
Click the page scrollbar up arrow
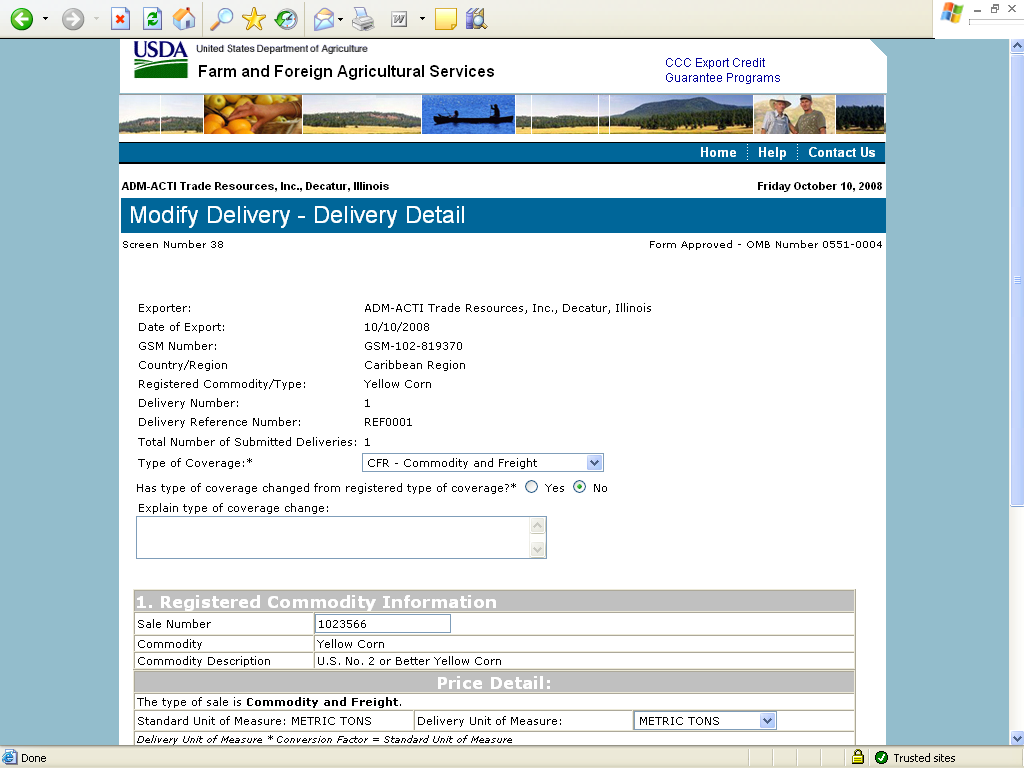1017,46
